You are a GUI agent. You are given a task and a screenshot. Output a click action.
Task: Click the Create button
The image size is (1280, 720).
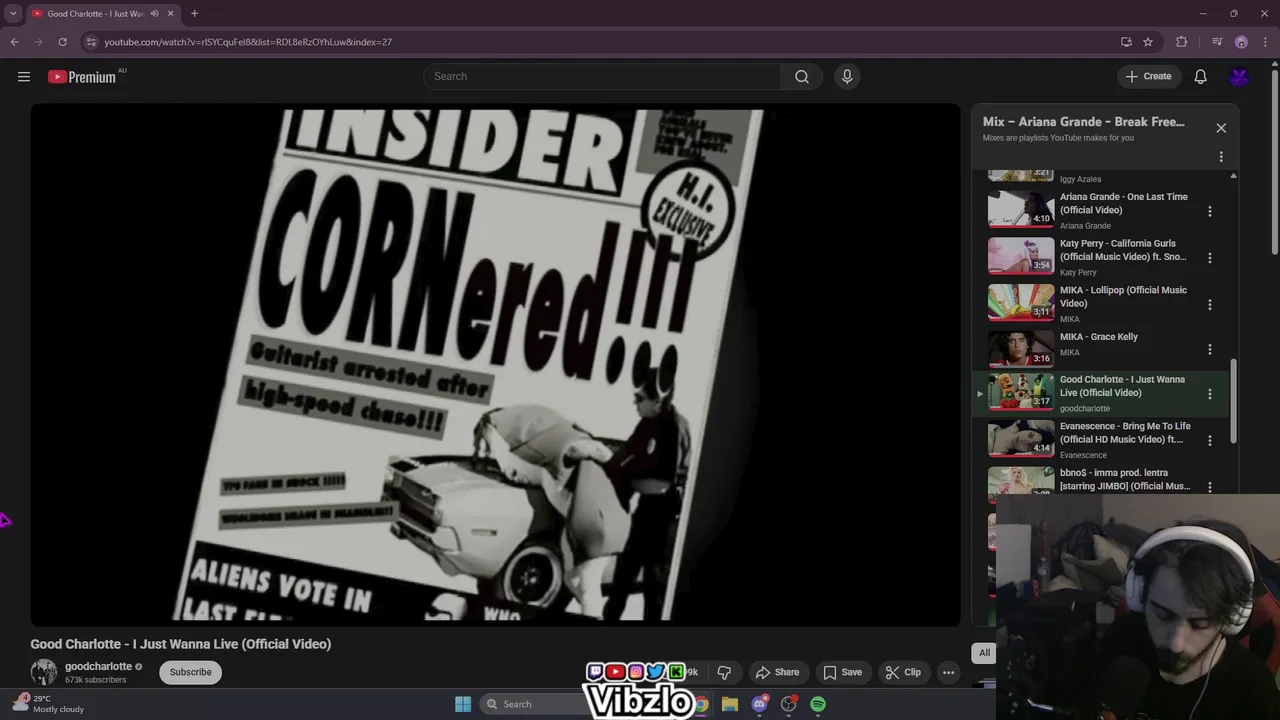pyautogui.click(x=1148, y=76)
